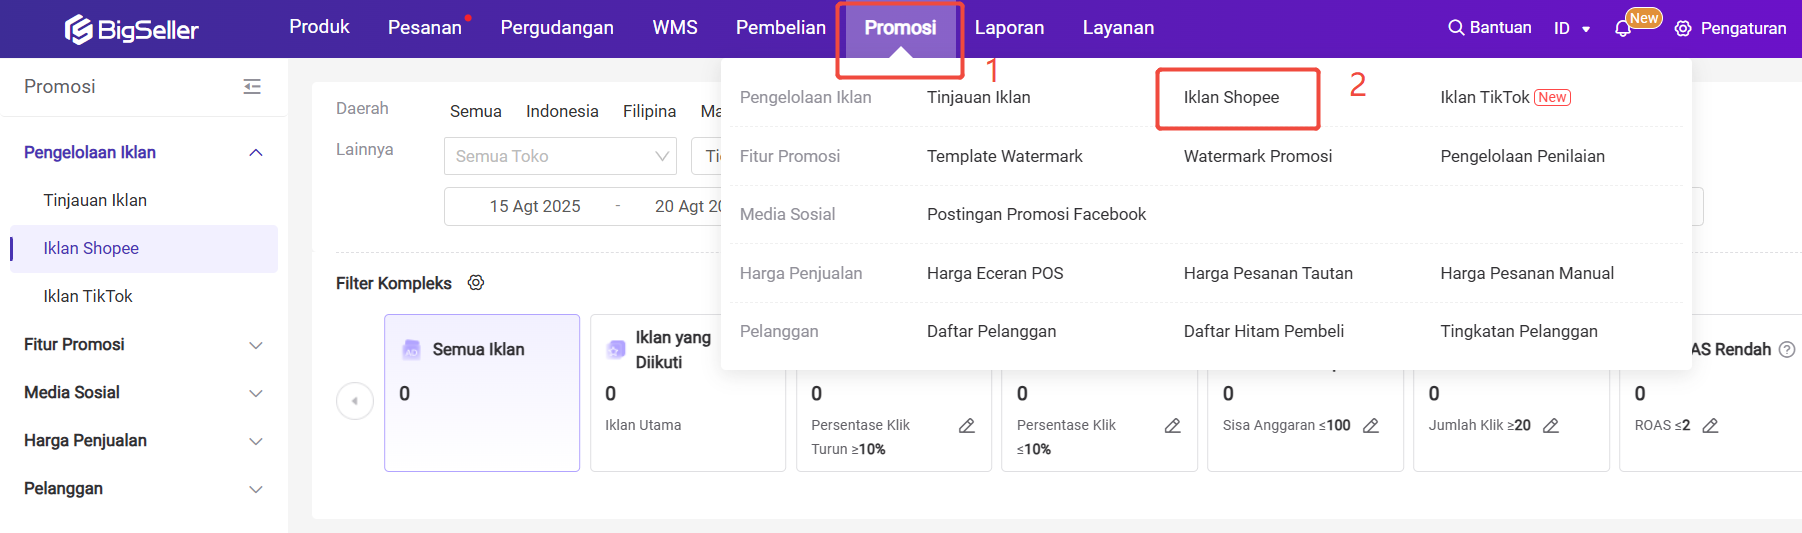The height and width of the screenshot is (533, 1802).
Task: Click the previous card arrow button
Action: click(x=355, y=401)
